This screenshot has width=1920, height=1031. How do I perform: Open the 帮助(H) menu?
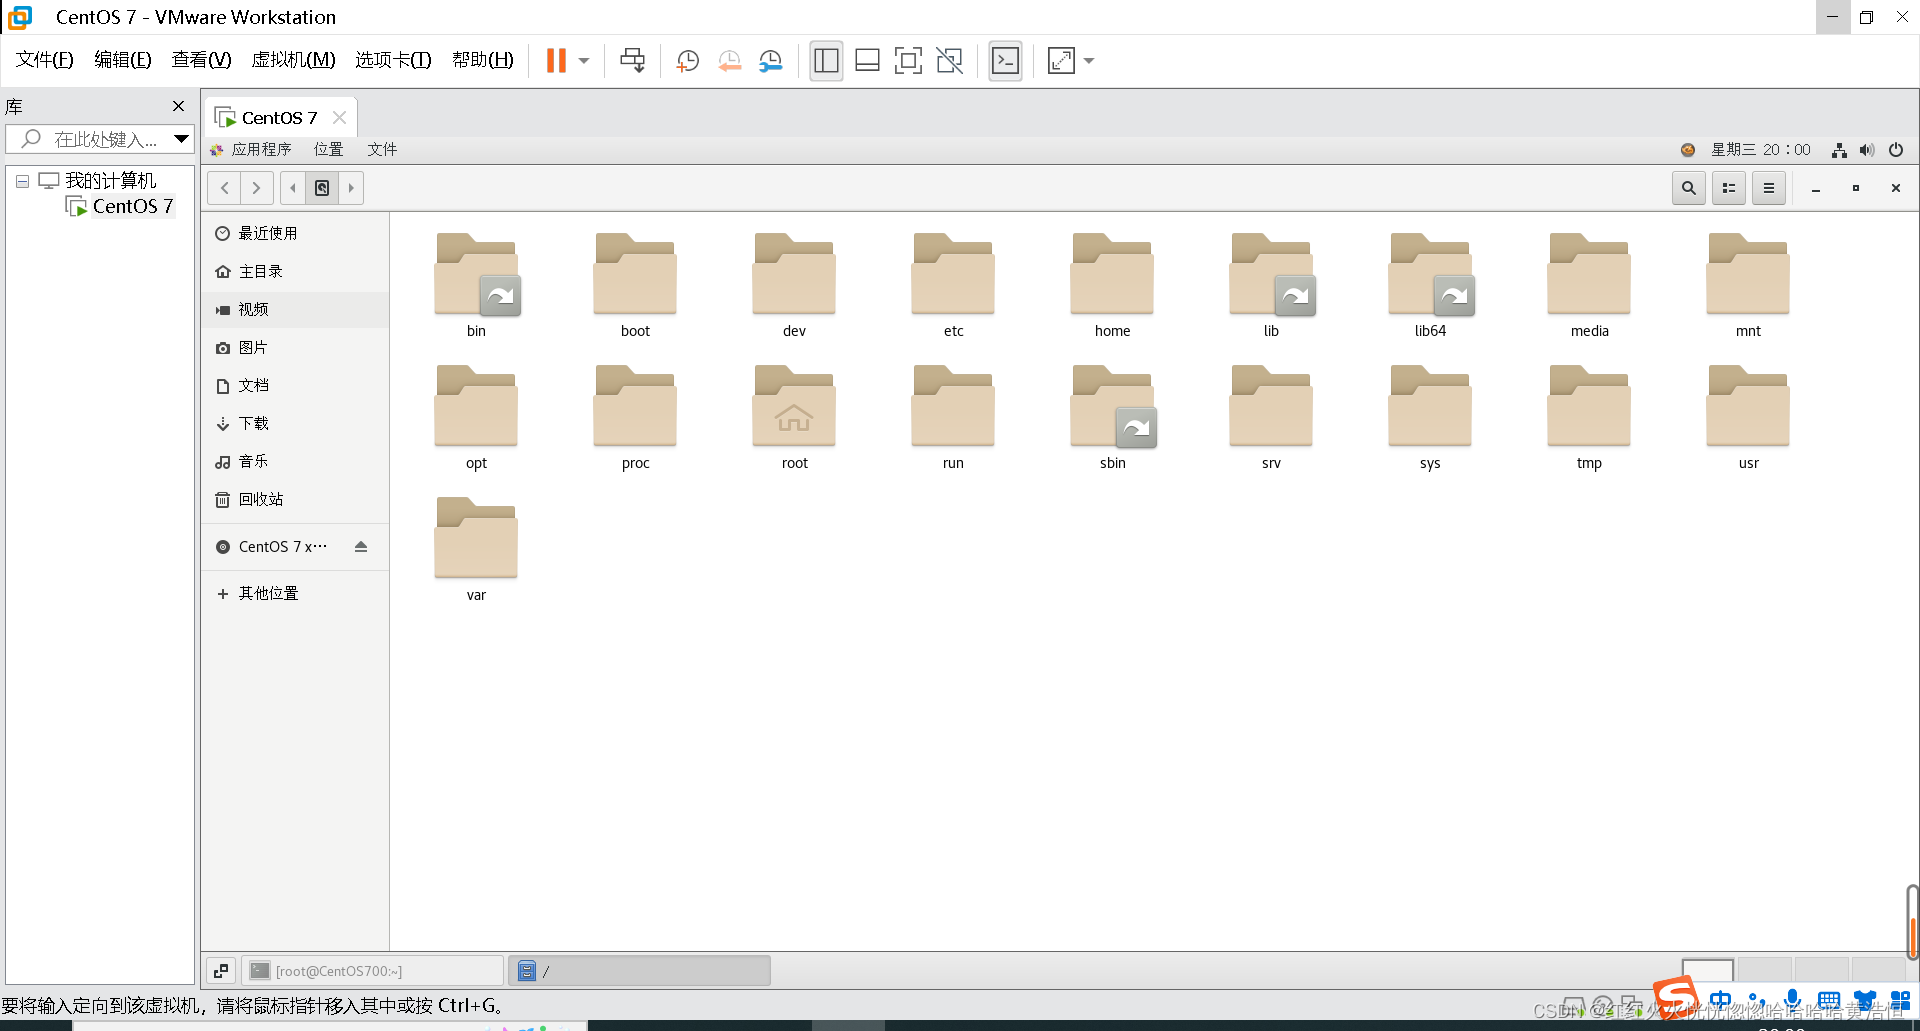(483, 60)
